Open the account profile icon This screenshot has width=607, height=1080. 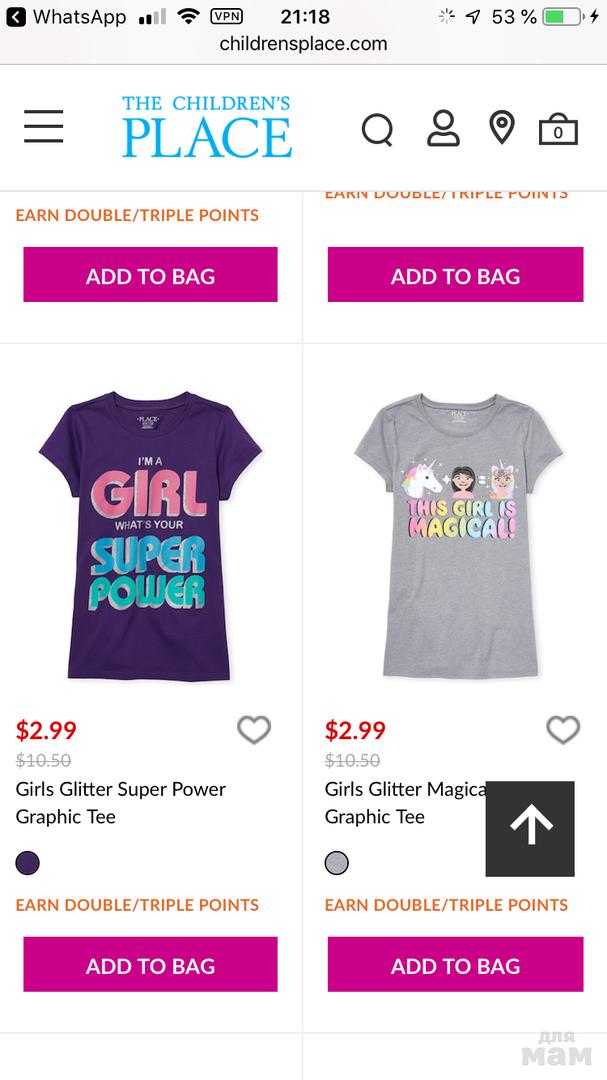click(x=443, y=128)
